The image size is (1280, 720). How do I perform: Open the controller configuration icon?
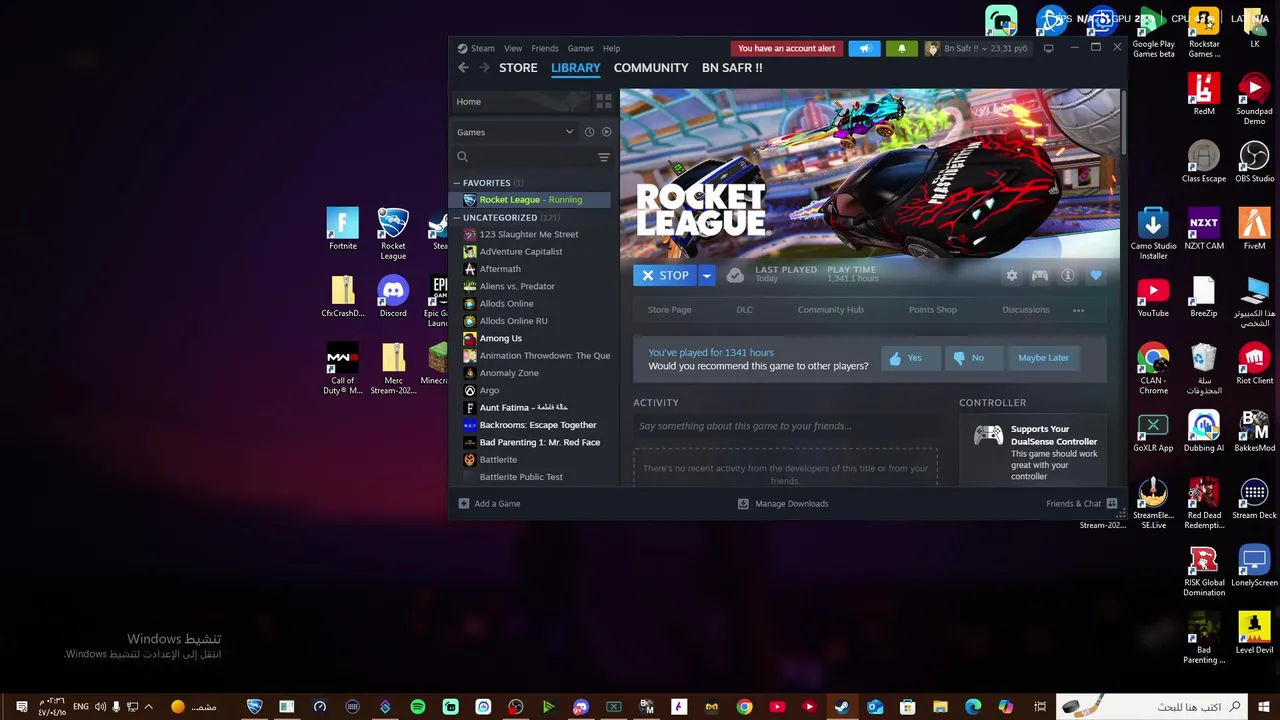coord(1040,276)
